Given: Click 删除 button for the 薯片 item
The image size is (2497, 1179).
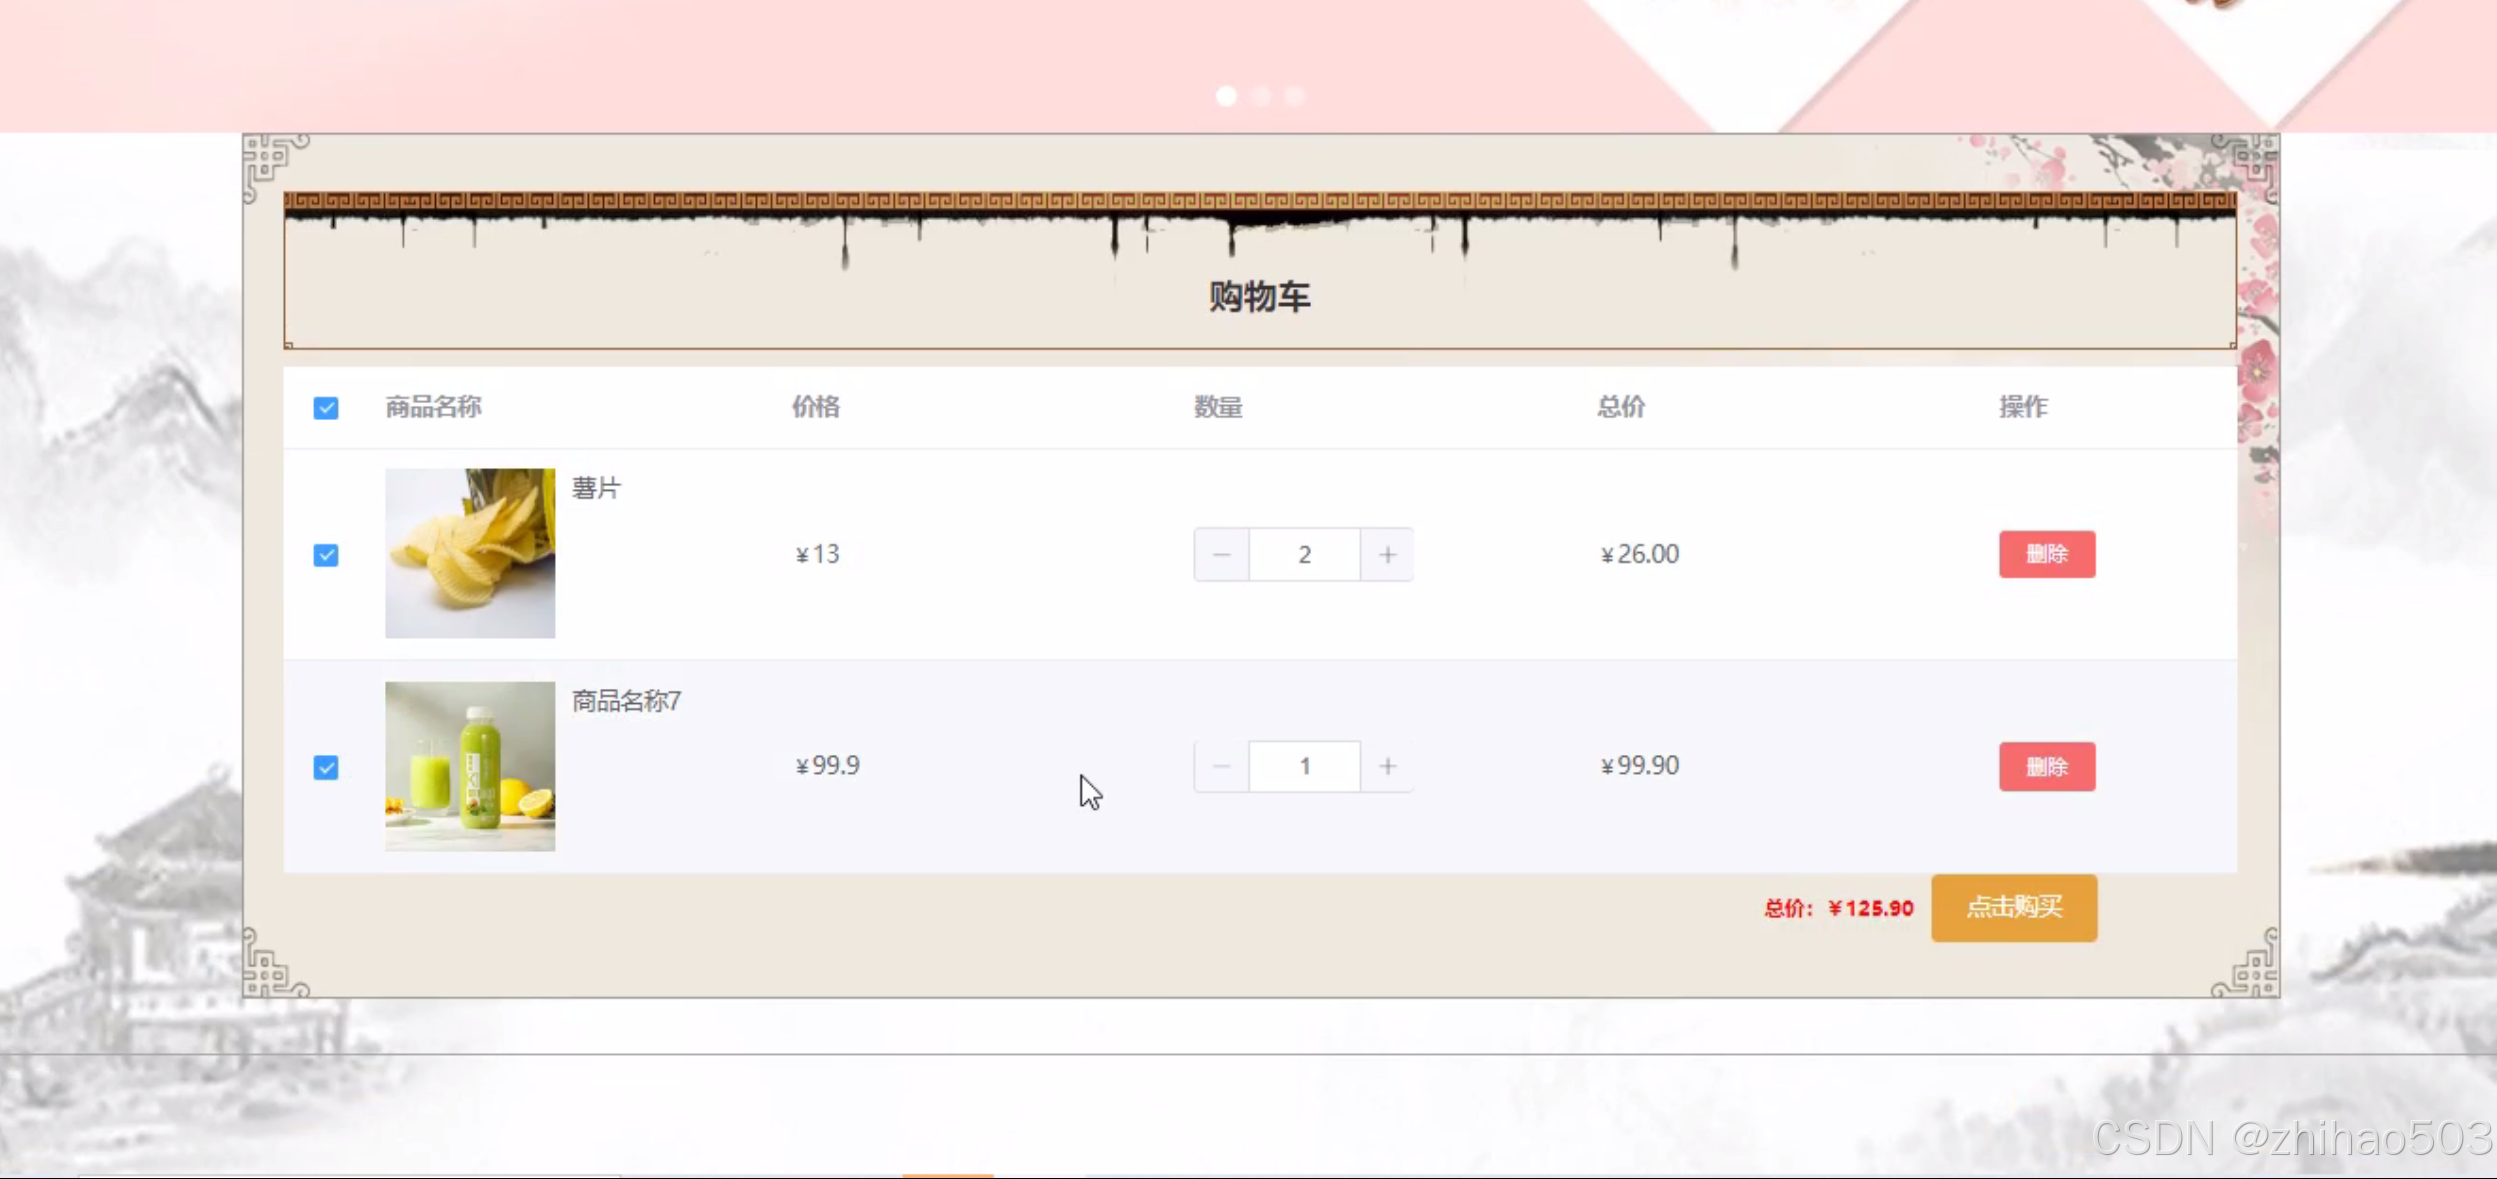Looking at the screenshot, I should (2045, 554).
